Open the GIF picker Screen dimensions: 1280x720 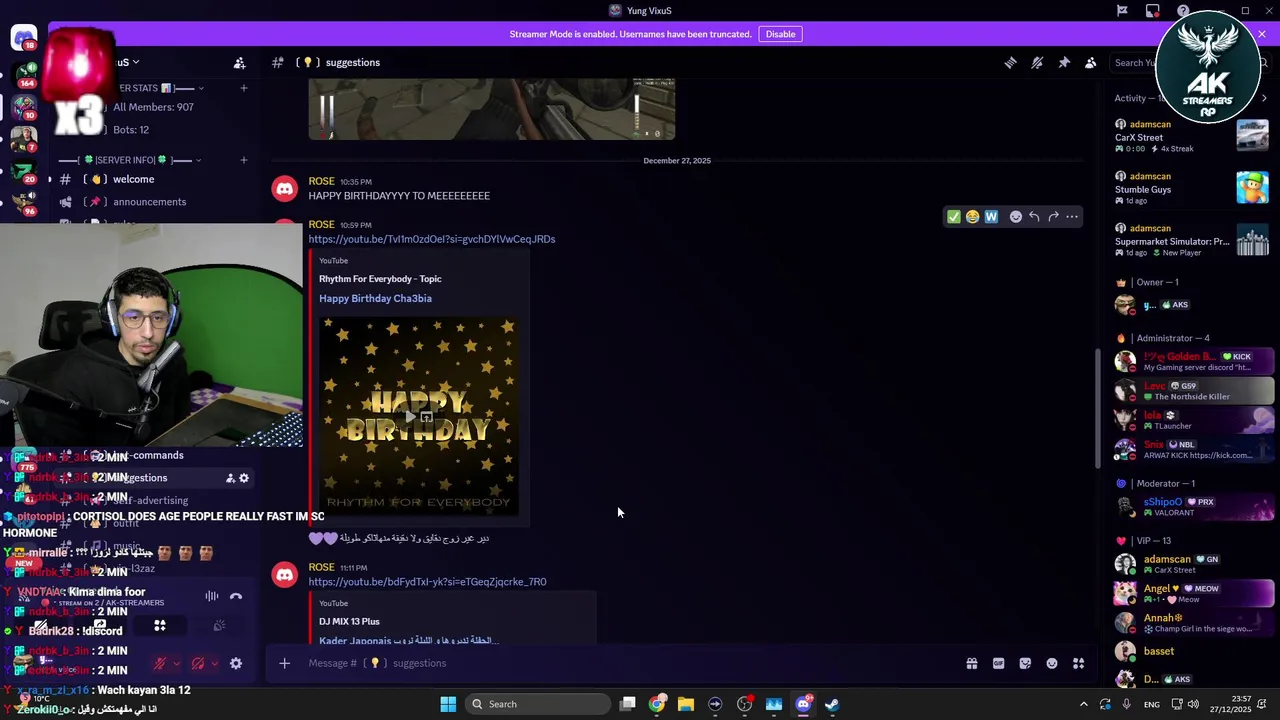pos(998,663)
